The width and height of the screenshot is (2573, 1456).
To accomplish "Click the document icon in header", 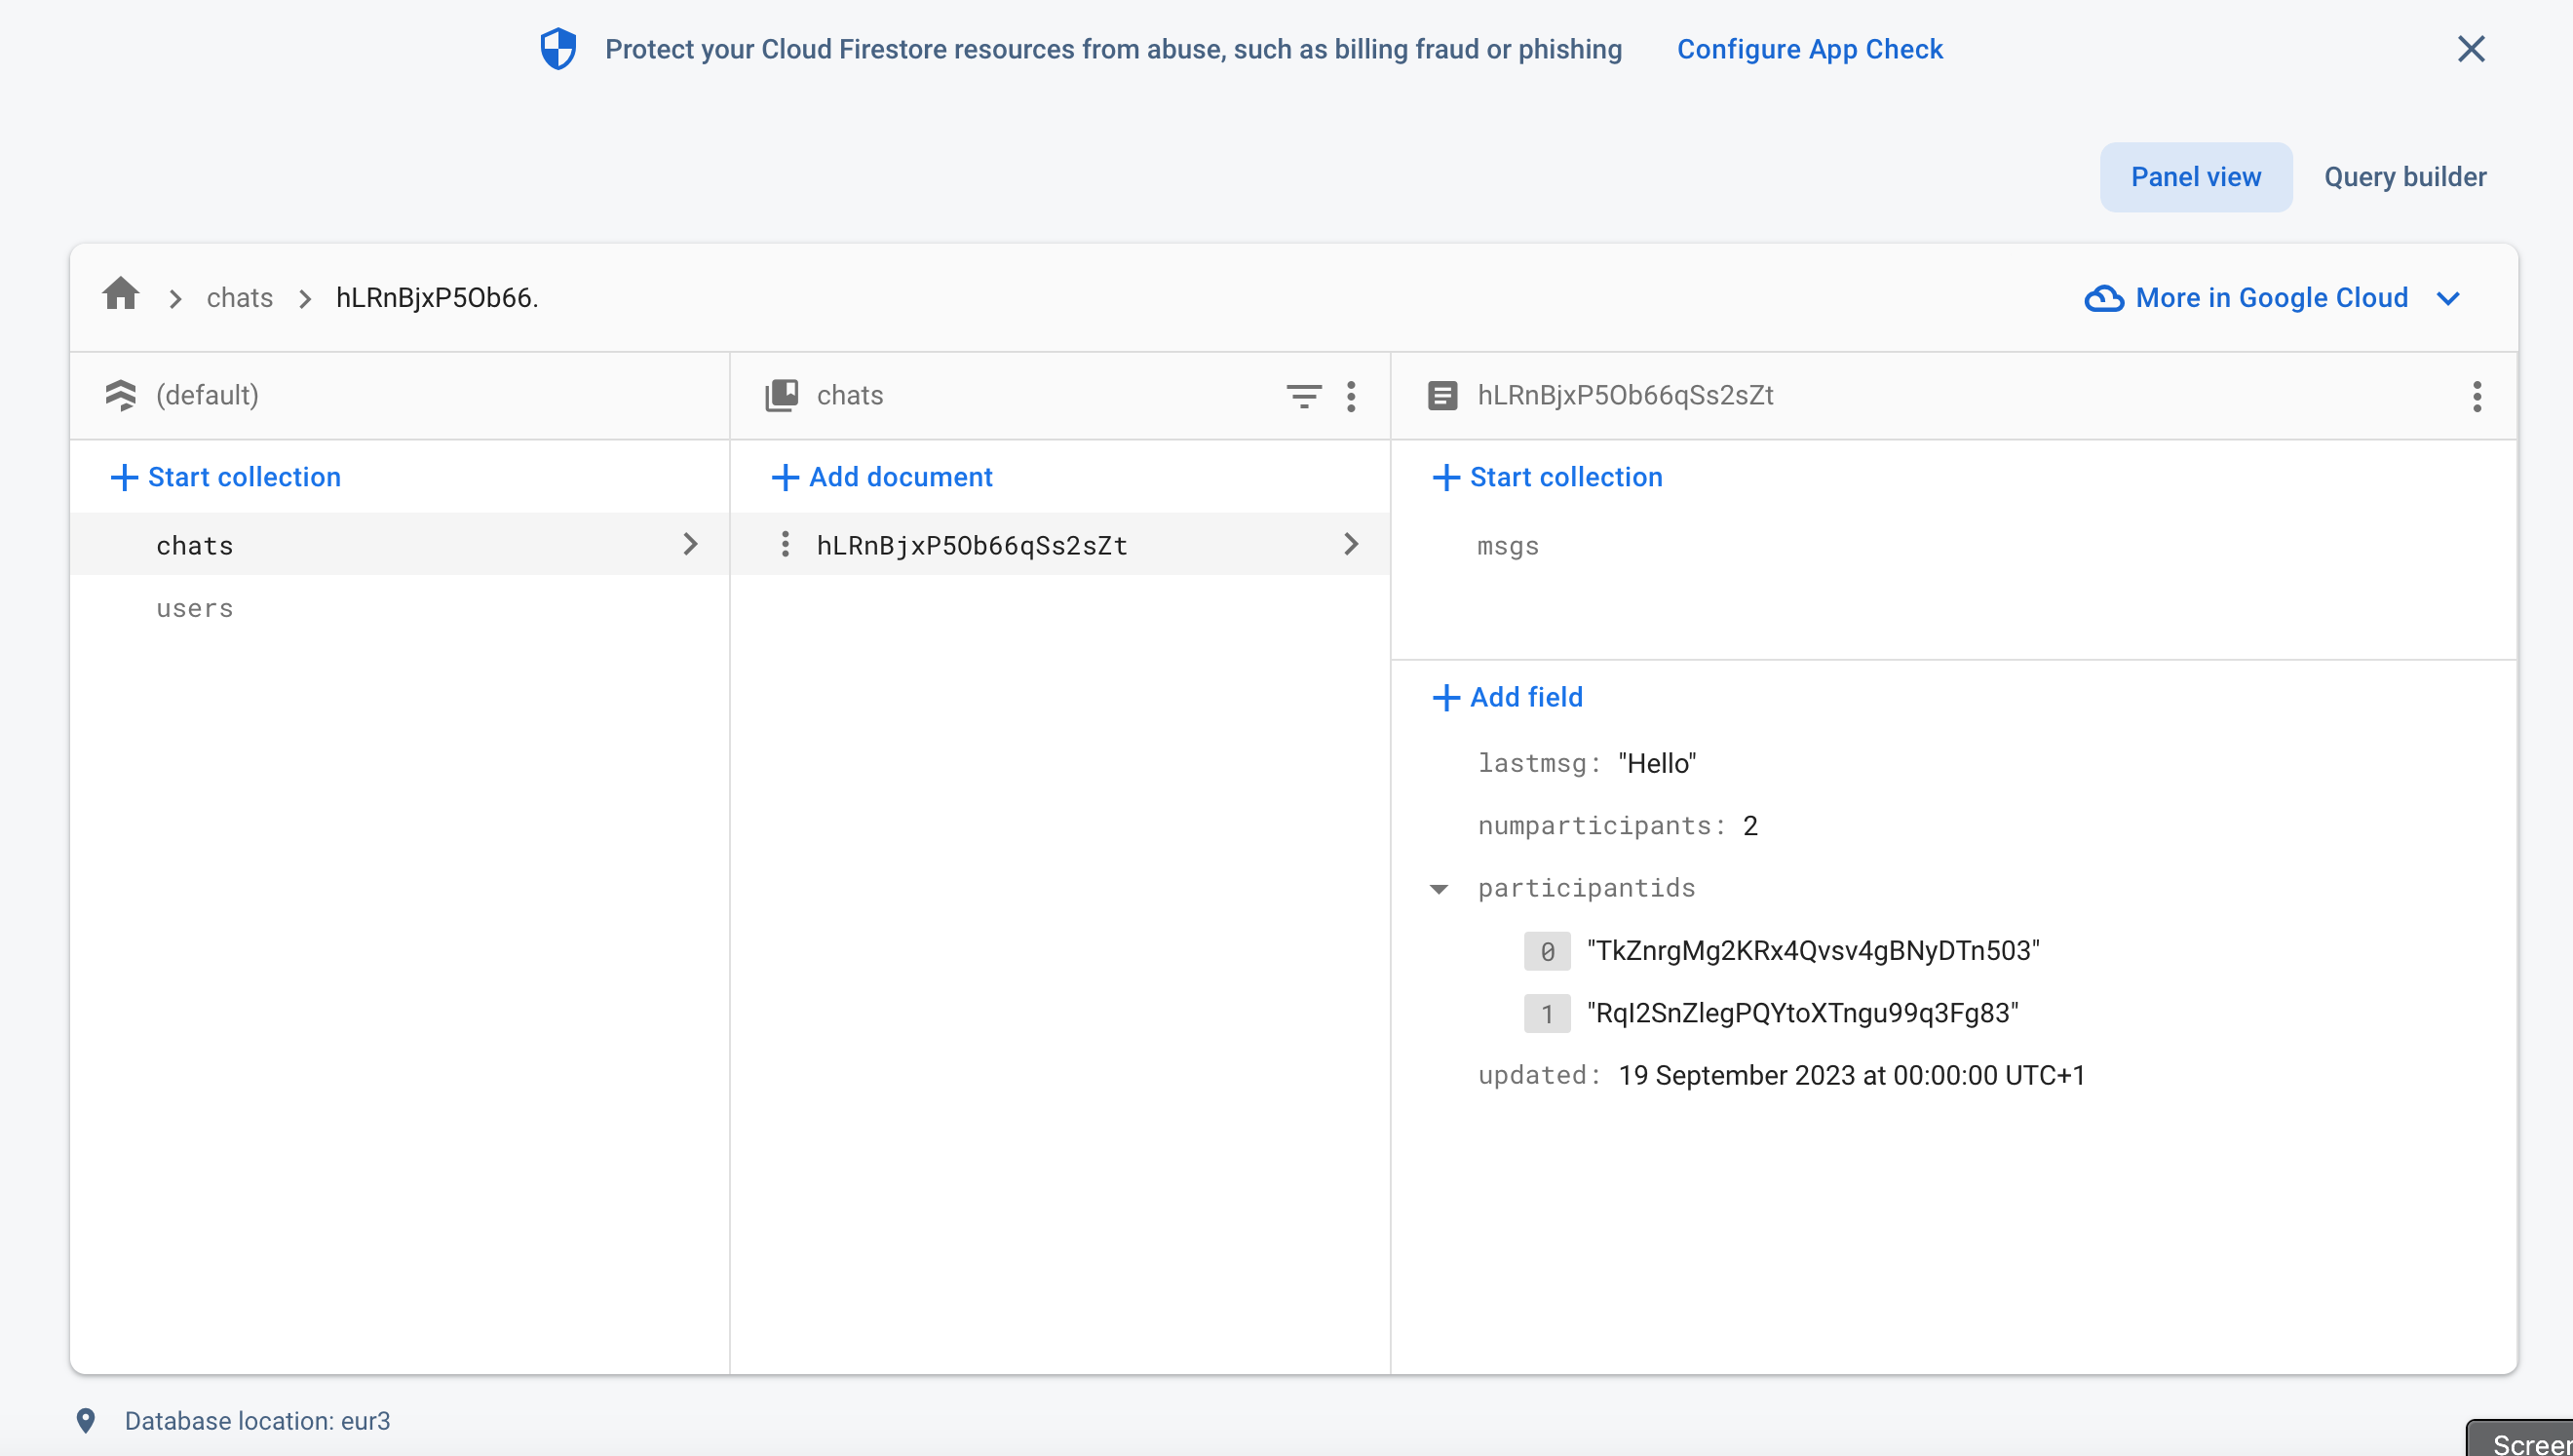I will (x=1441, y=396).
